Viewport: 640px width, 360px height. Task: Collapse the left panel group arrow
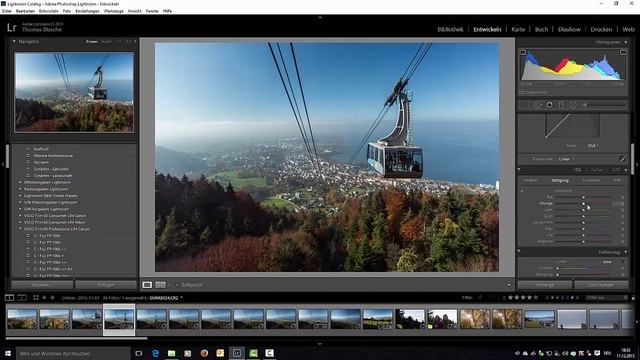(x=2, y=164)
